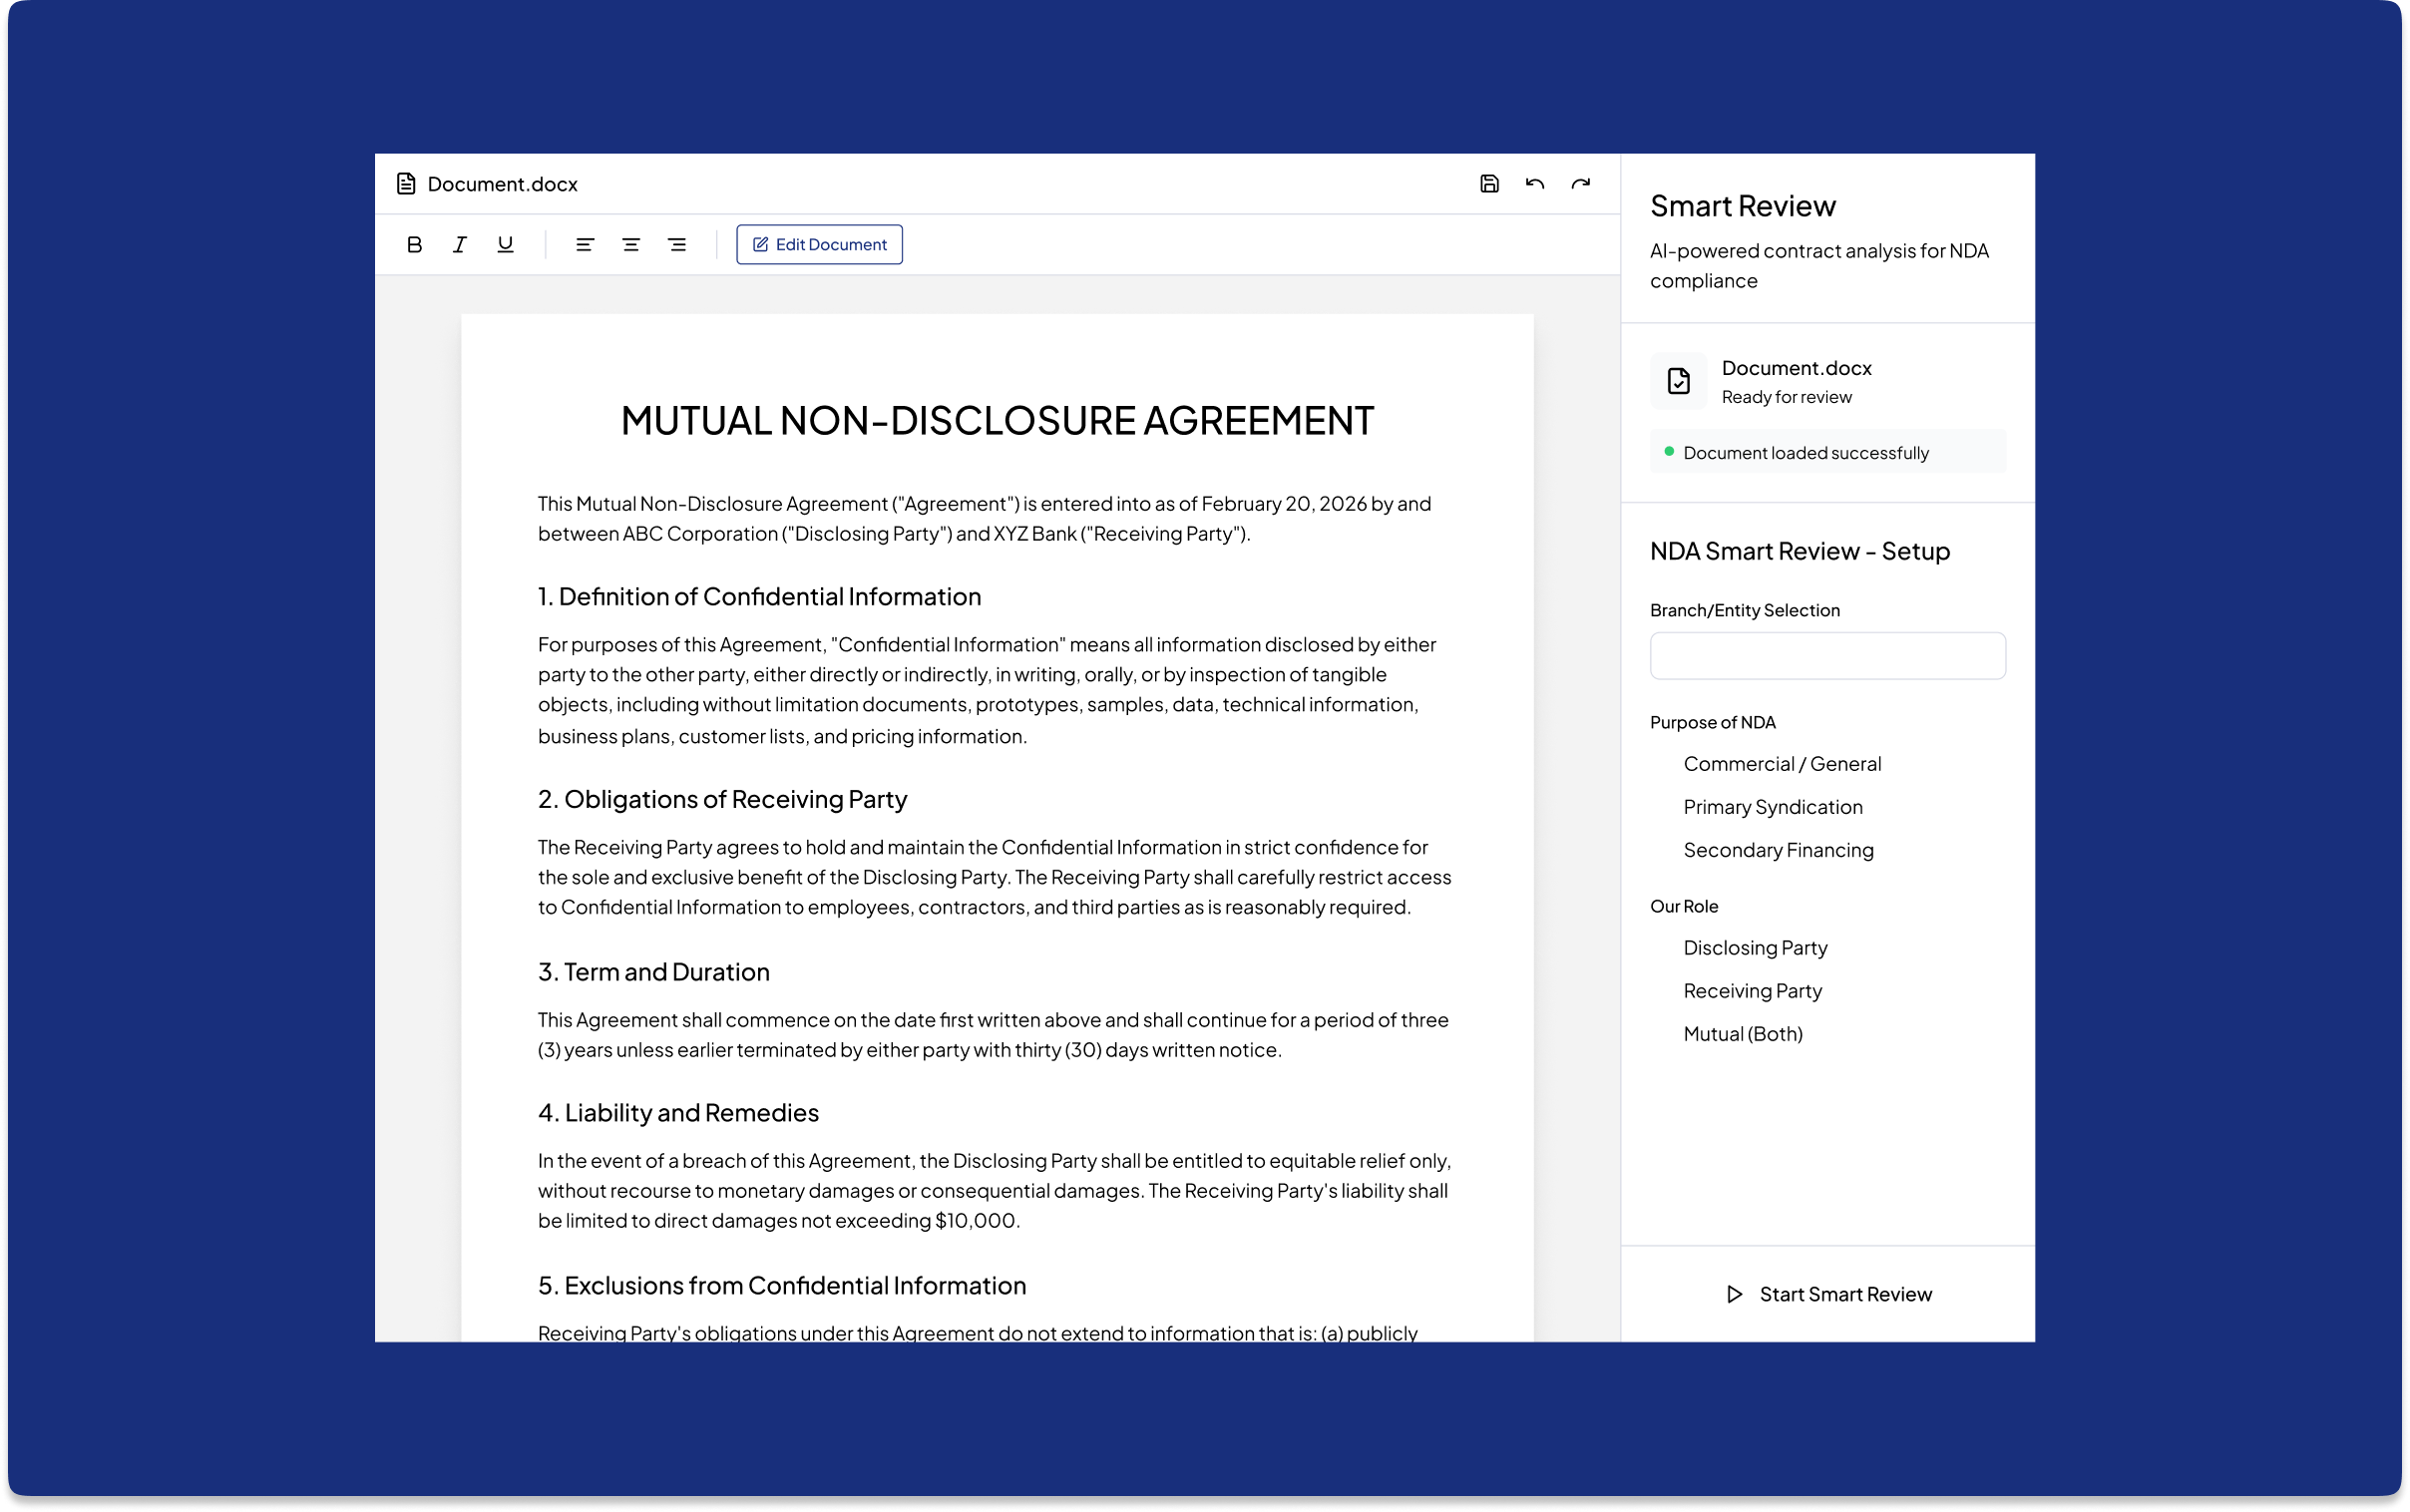Viewport: 2410px width, 1512px height.
Task: Select Secondary Financing purpose
Action: (x=1778, y=850)
